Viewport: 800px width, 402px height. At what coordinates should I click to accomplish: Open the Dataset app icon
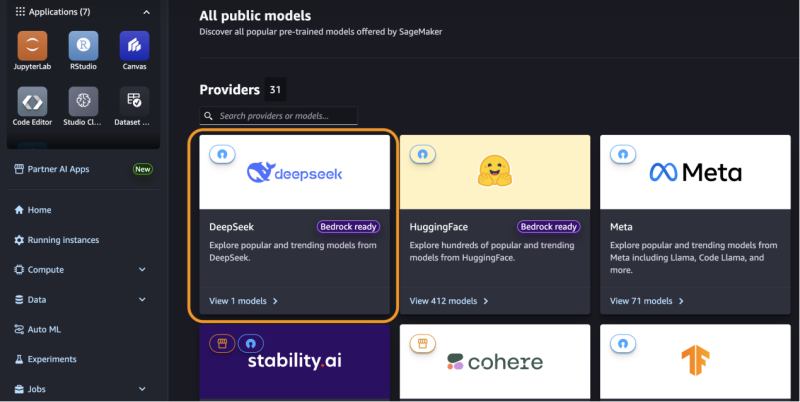click(133, 102)
